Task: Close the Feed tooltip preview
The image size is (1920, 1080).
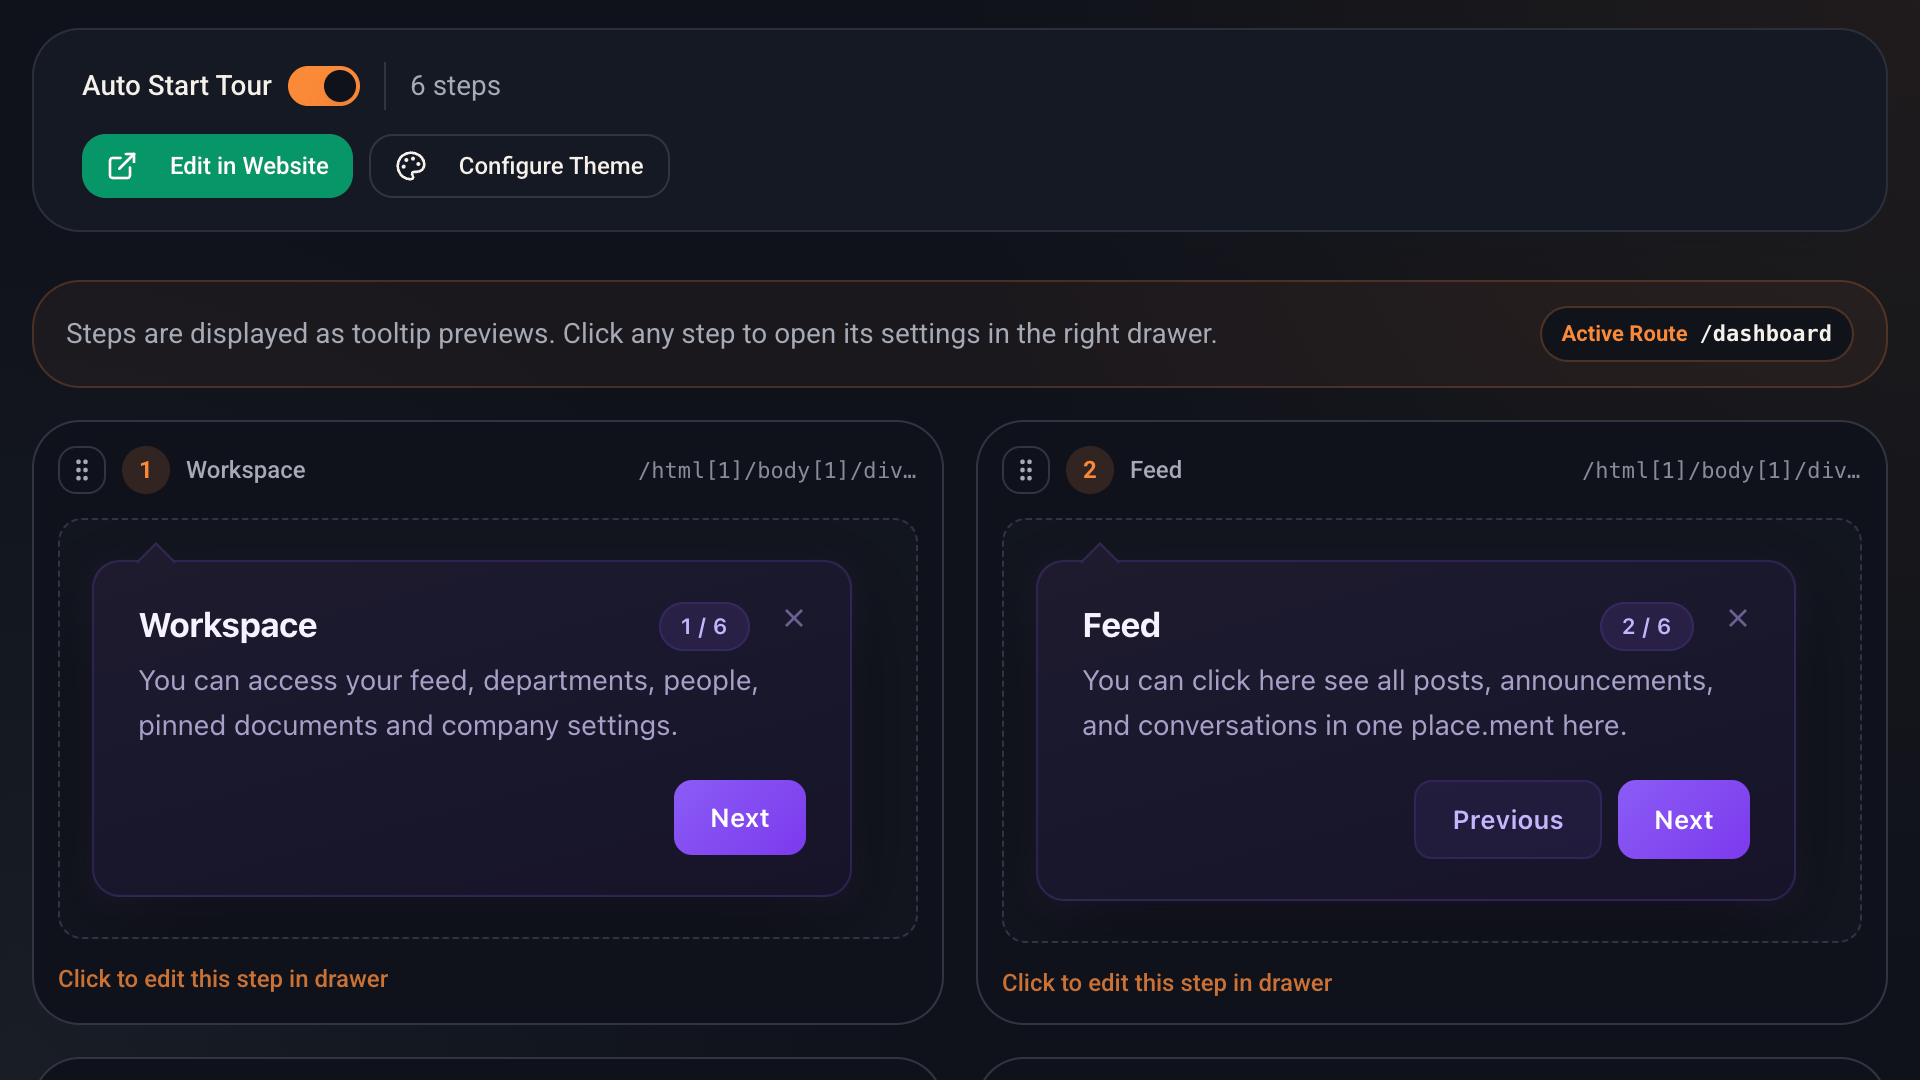Action: (x=1738, y=618)
